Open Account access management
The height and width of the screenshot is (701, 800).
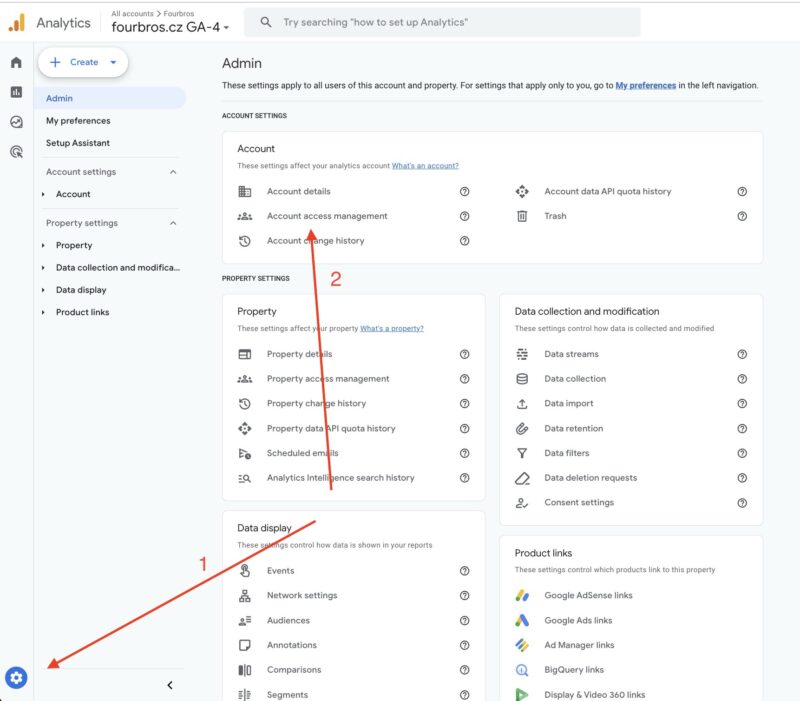click(x=327, y=216)
